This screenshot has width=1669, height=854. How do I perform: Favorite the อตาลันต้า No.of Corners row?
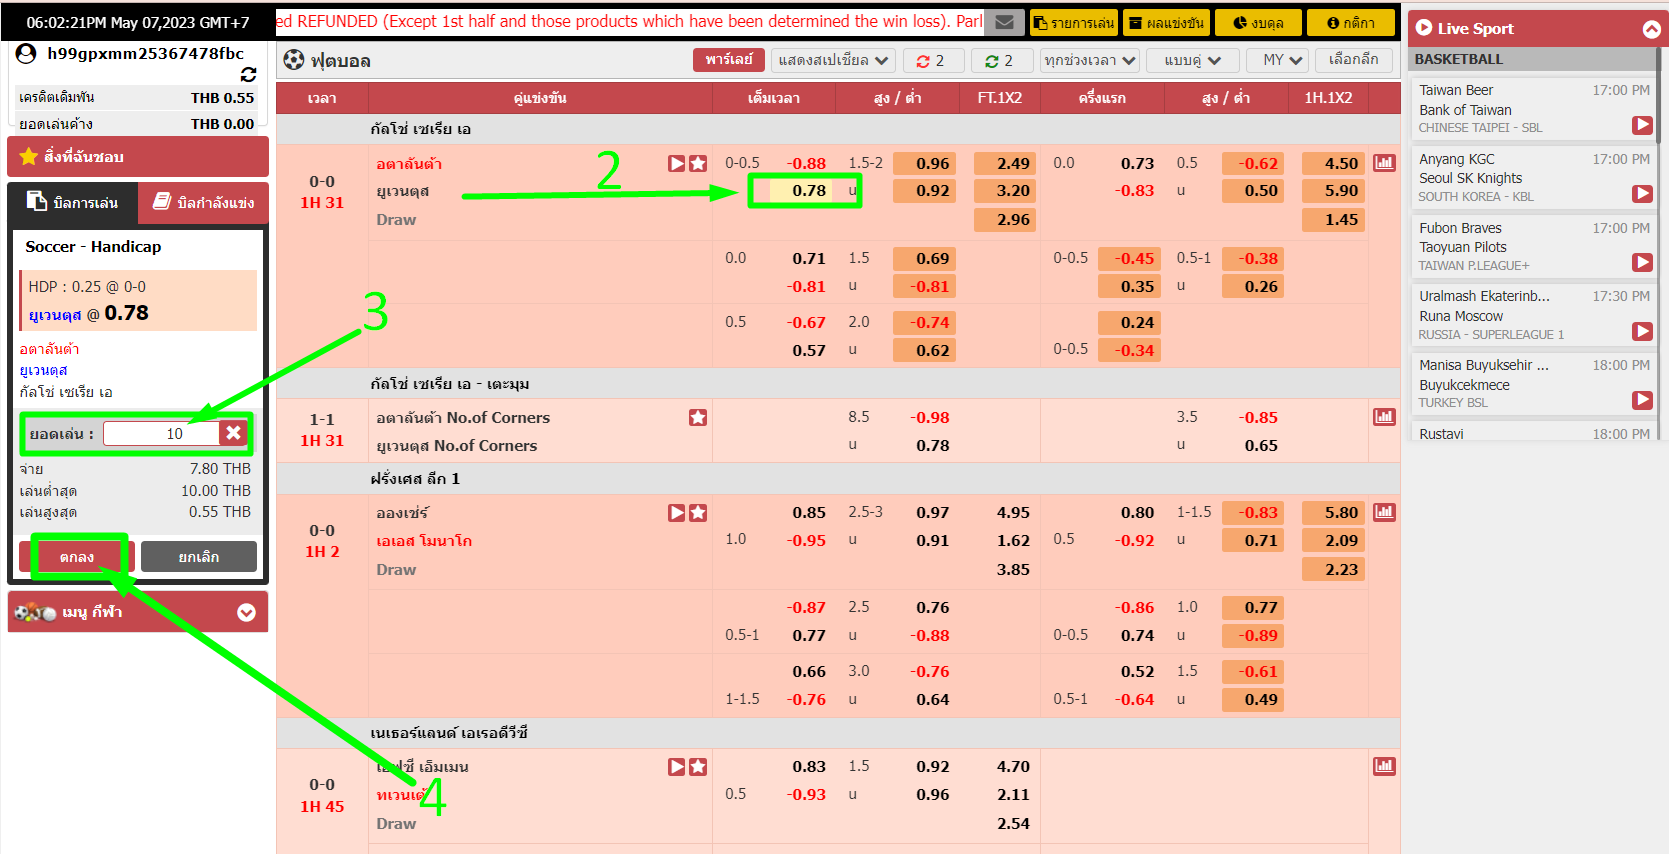click(698, 417)
